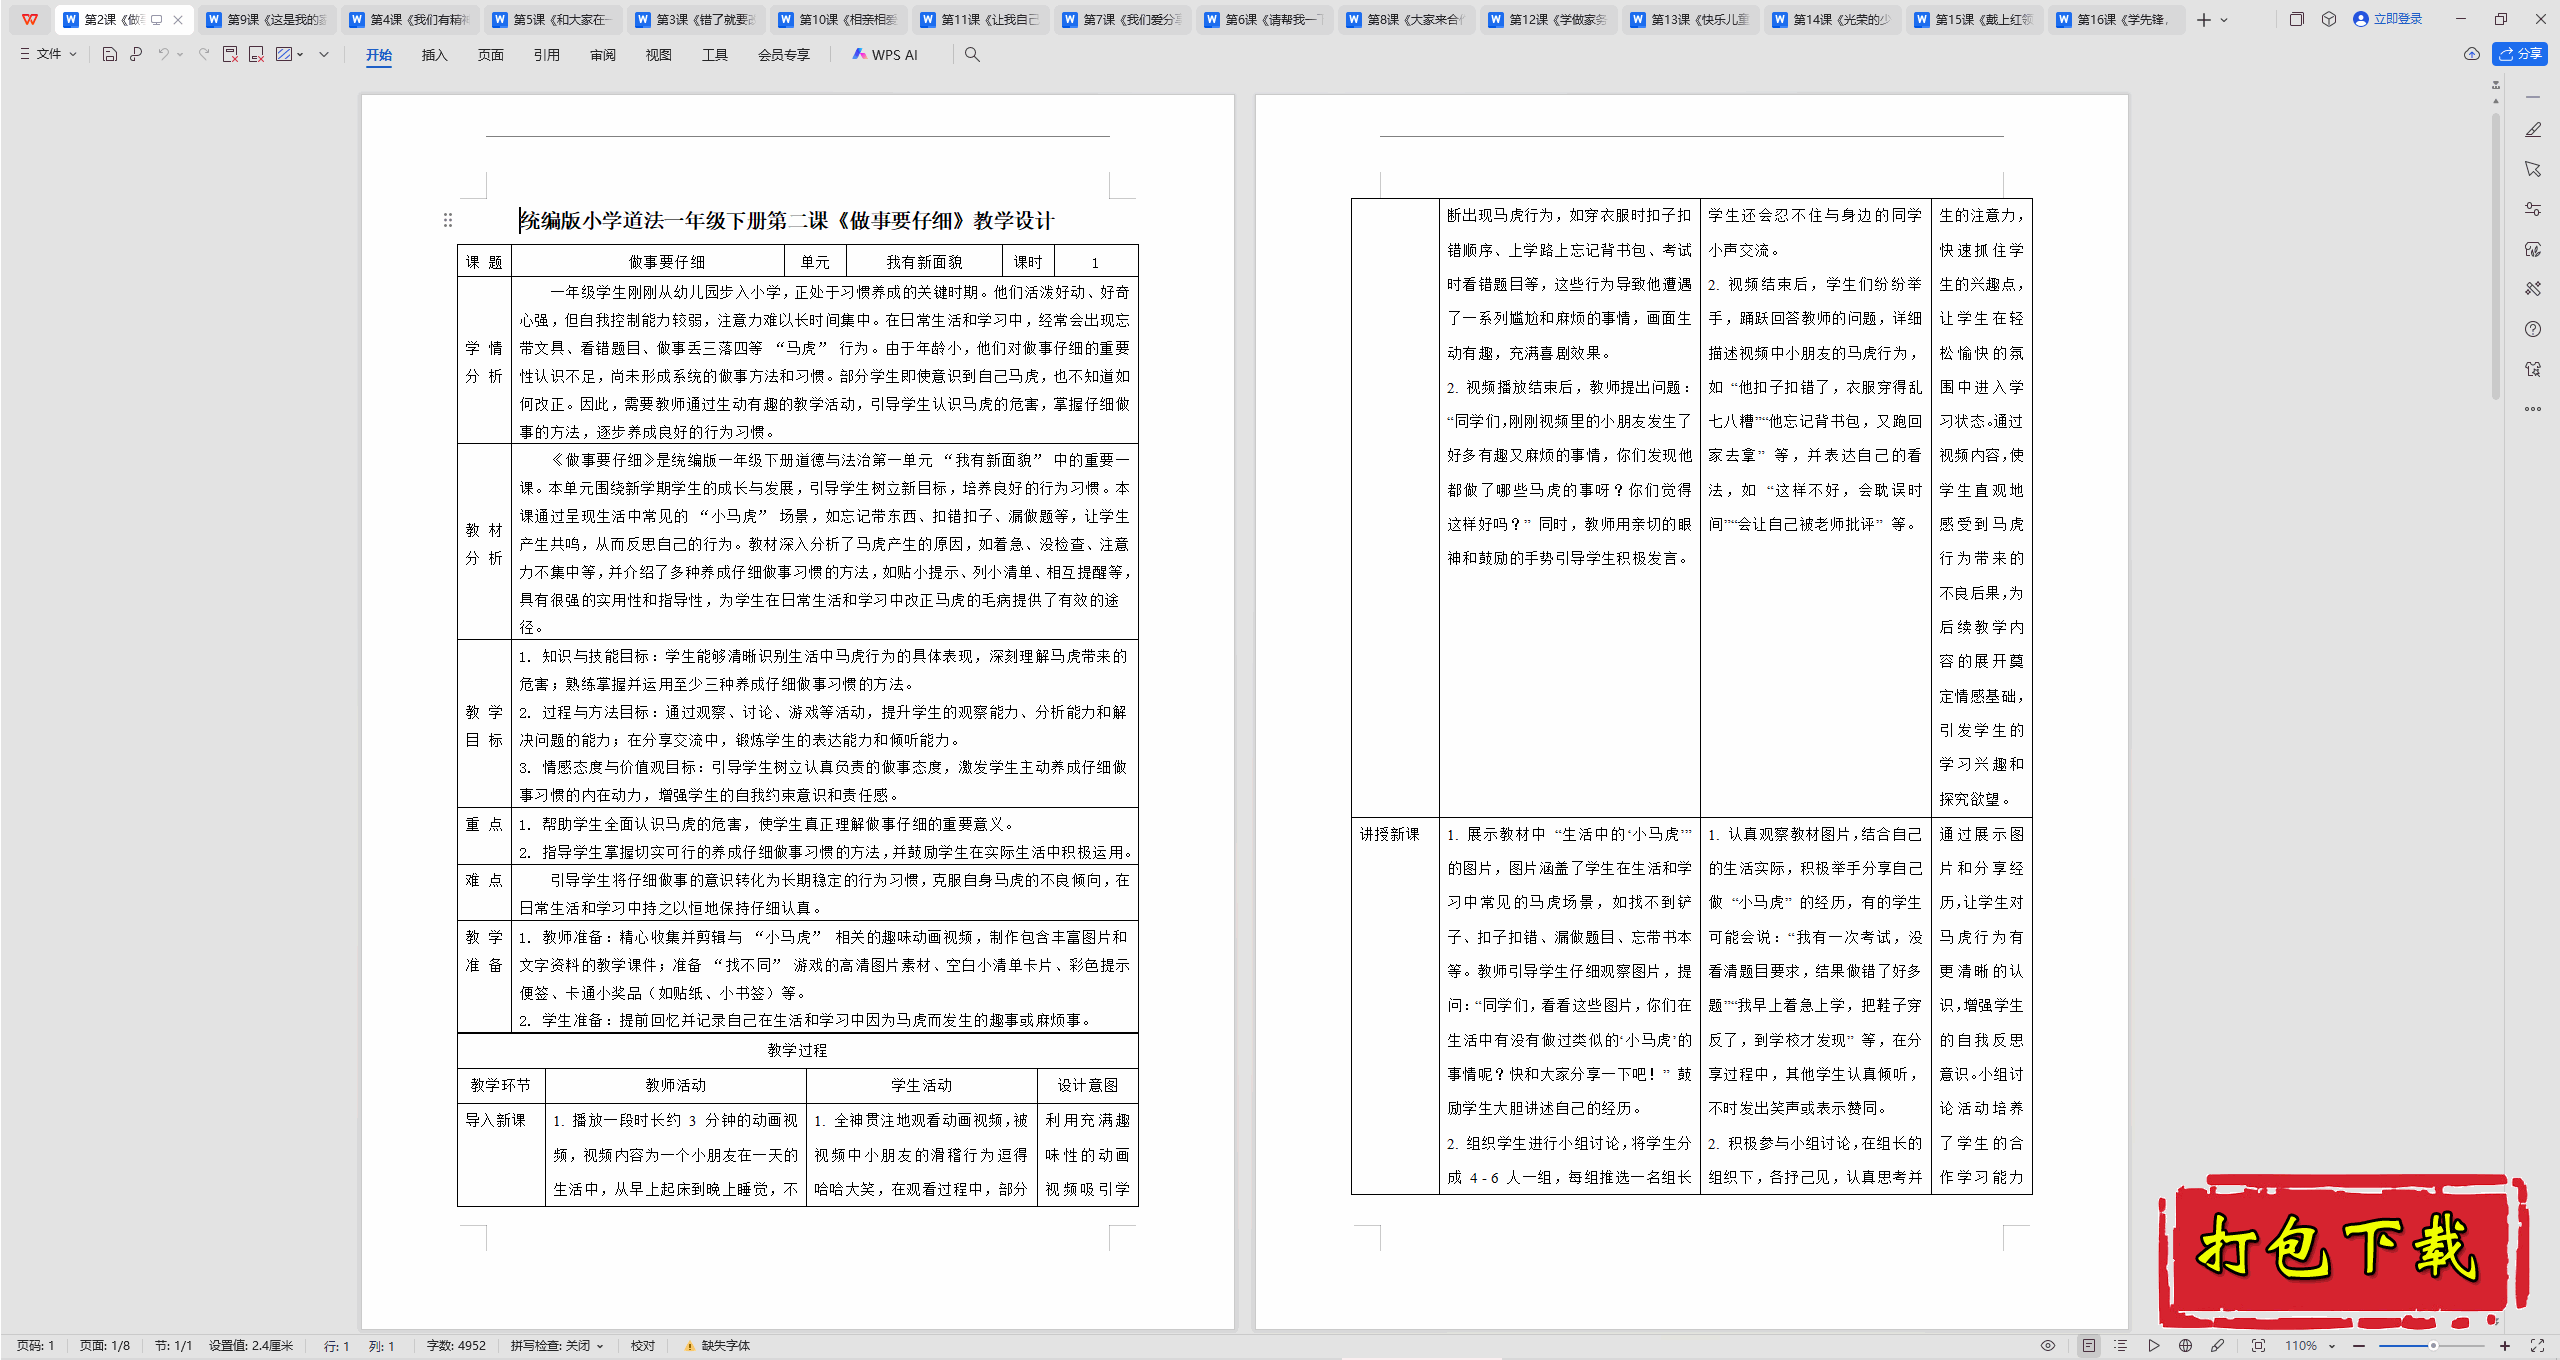Click the 缺失字体 missing font warning
Image resolution: width=2560 pixels, height=1360 pixels.
click(x=717, y=1346)
